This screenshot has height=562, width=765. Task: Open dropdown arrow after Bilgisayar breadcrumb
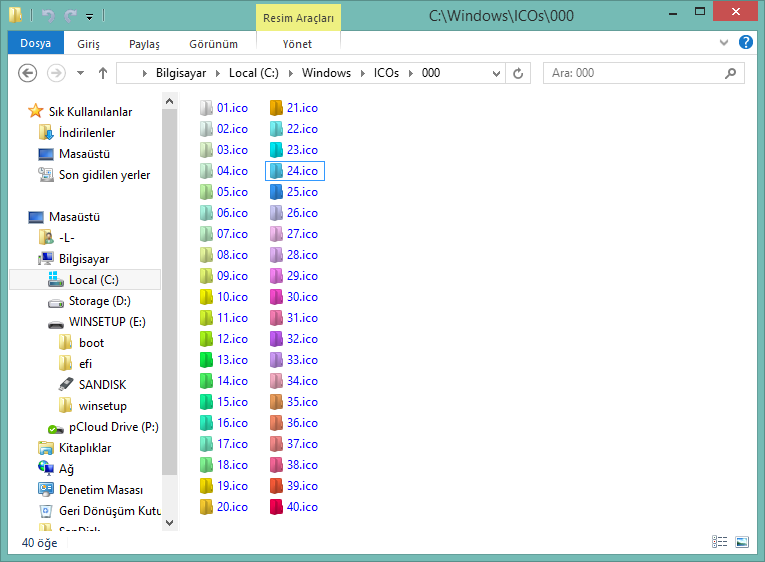218,74
